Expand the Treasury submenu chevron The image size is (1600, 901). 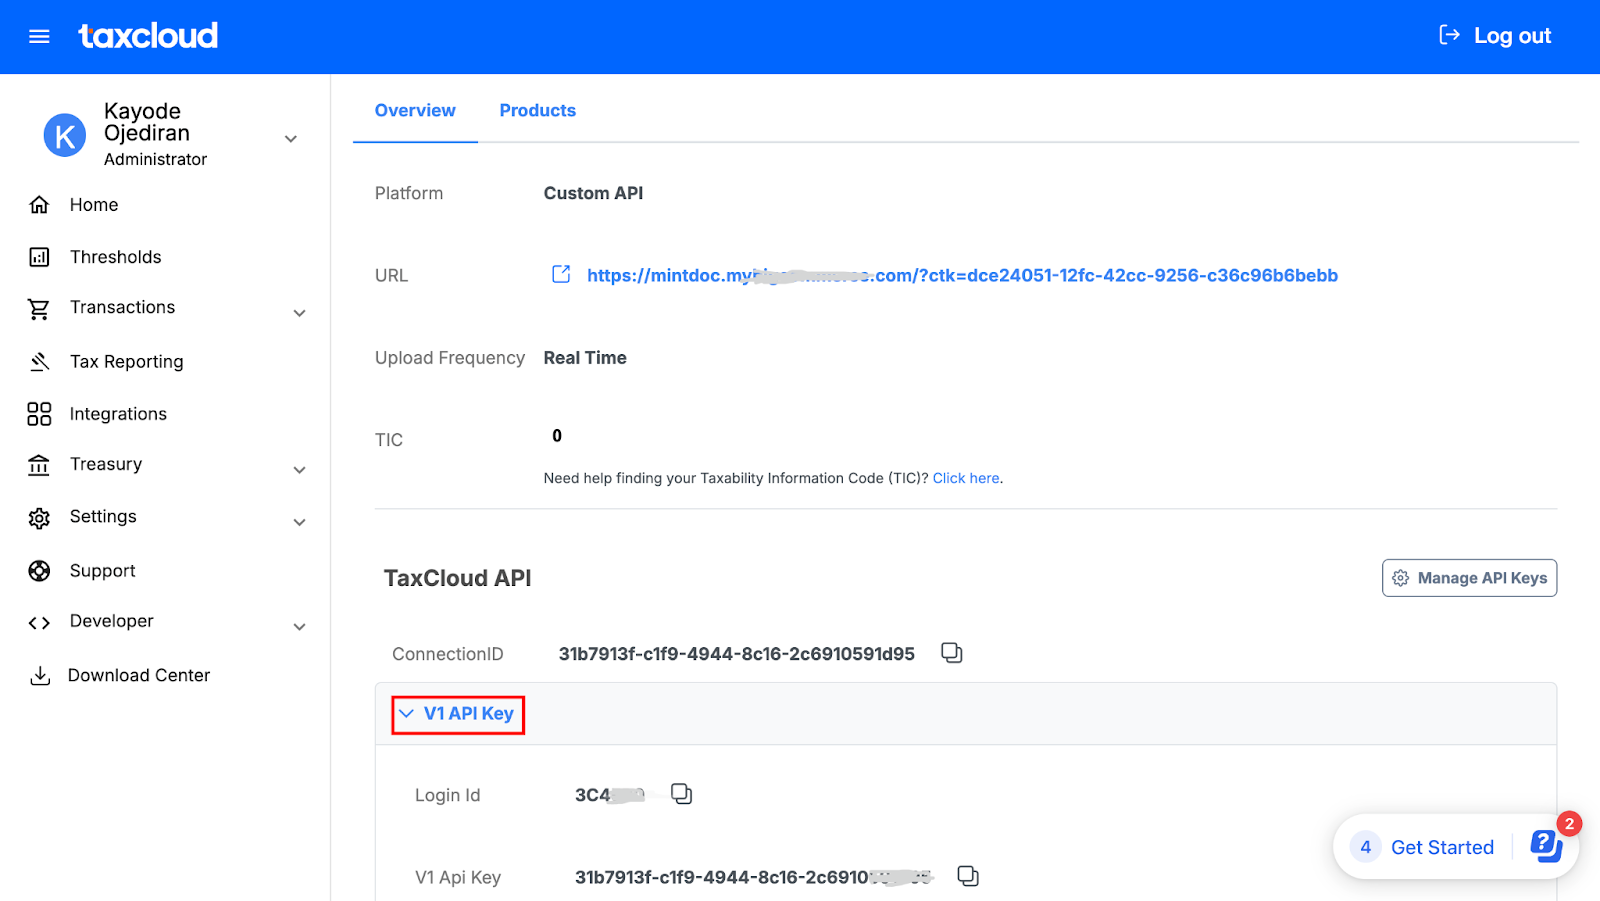coord(299,470)
